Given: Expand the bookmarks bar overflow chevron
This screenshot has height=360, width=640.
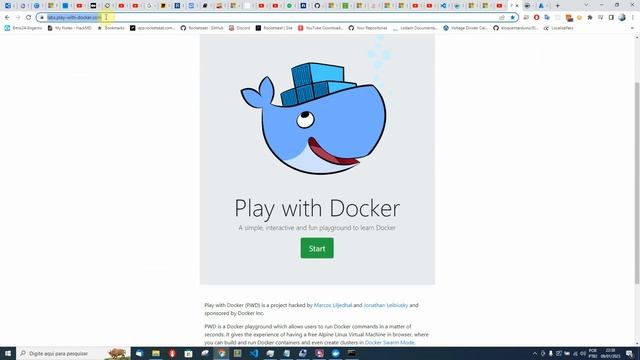Looking at the screenshot, I should 632,28.
